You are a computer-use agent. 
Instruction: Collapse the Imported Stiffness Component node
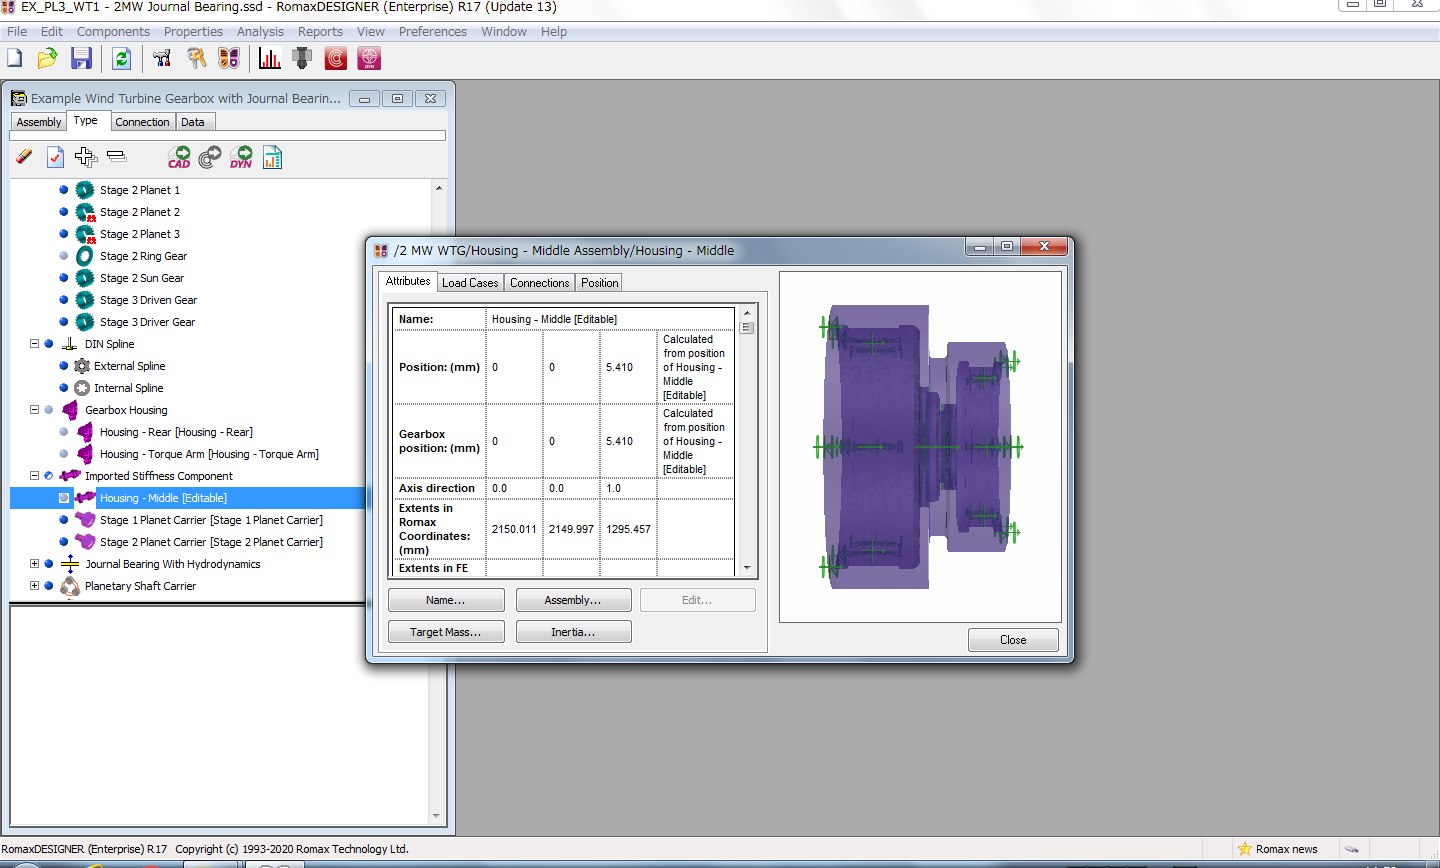[x=34, y=476]
